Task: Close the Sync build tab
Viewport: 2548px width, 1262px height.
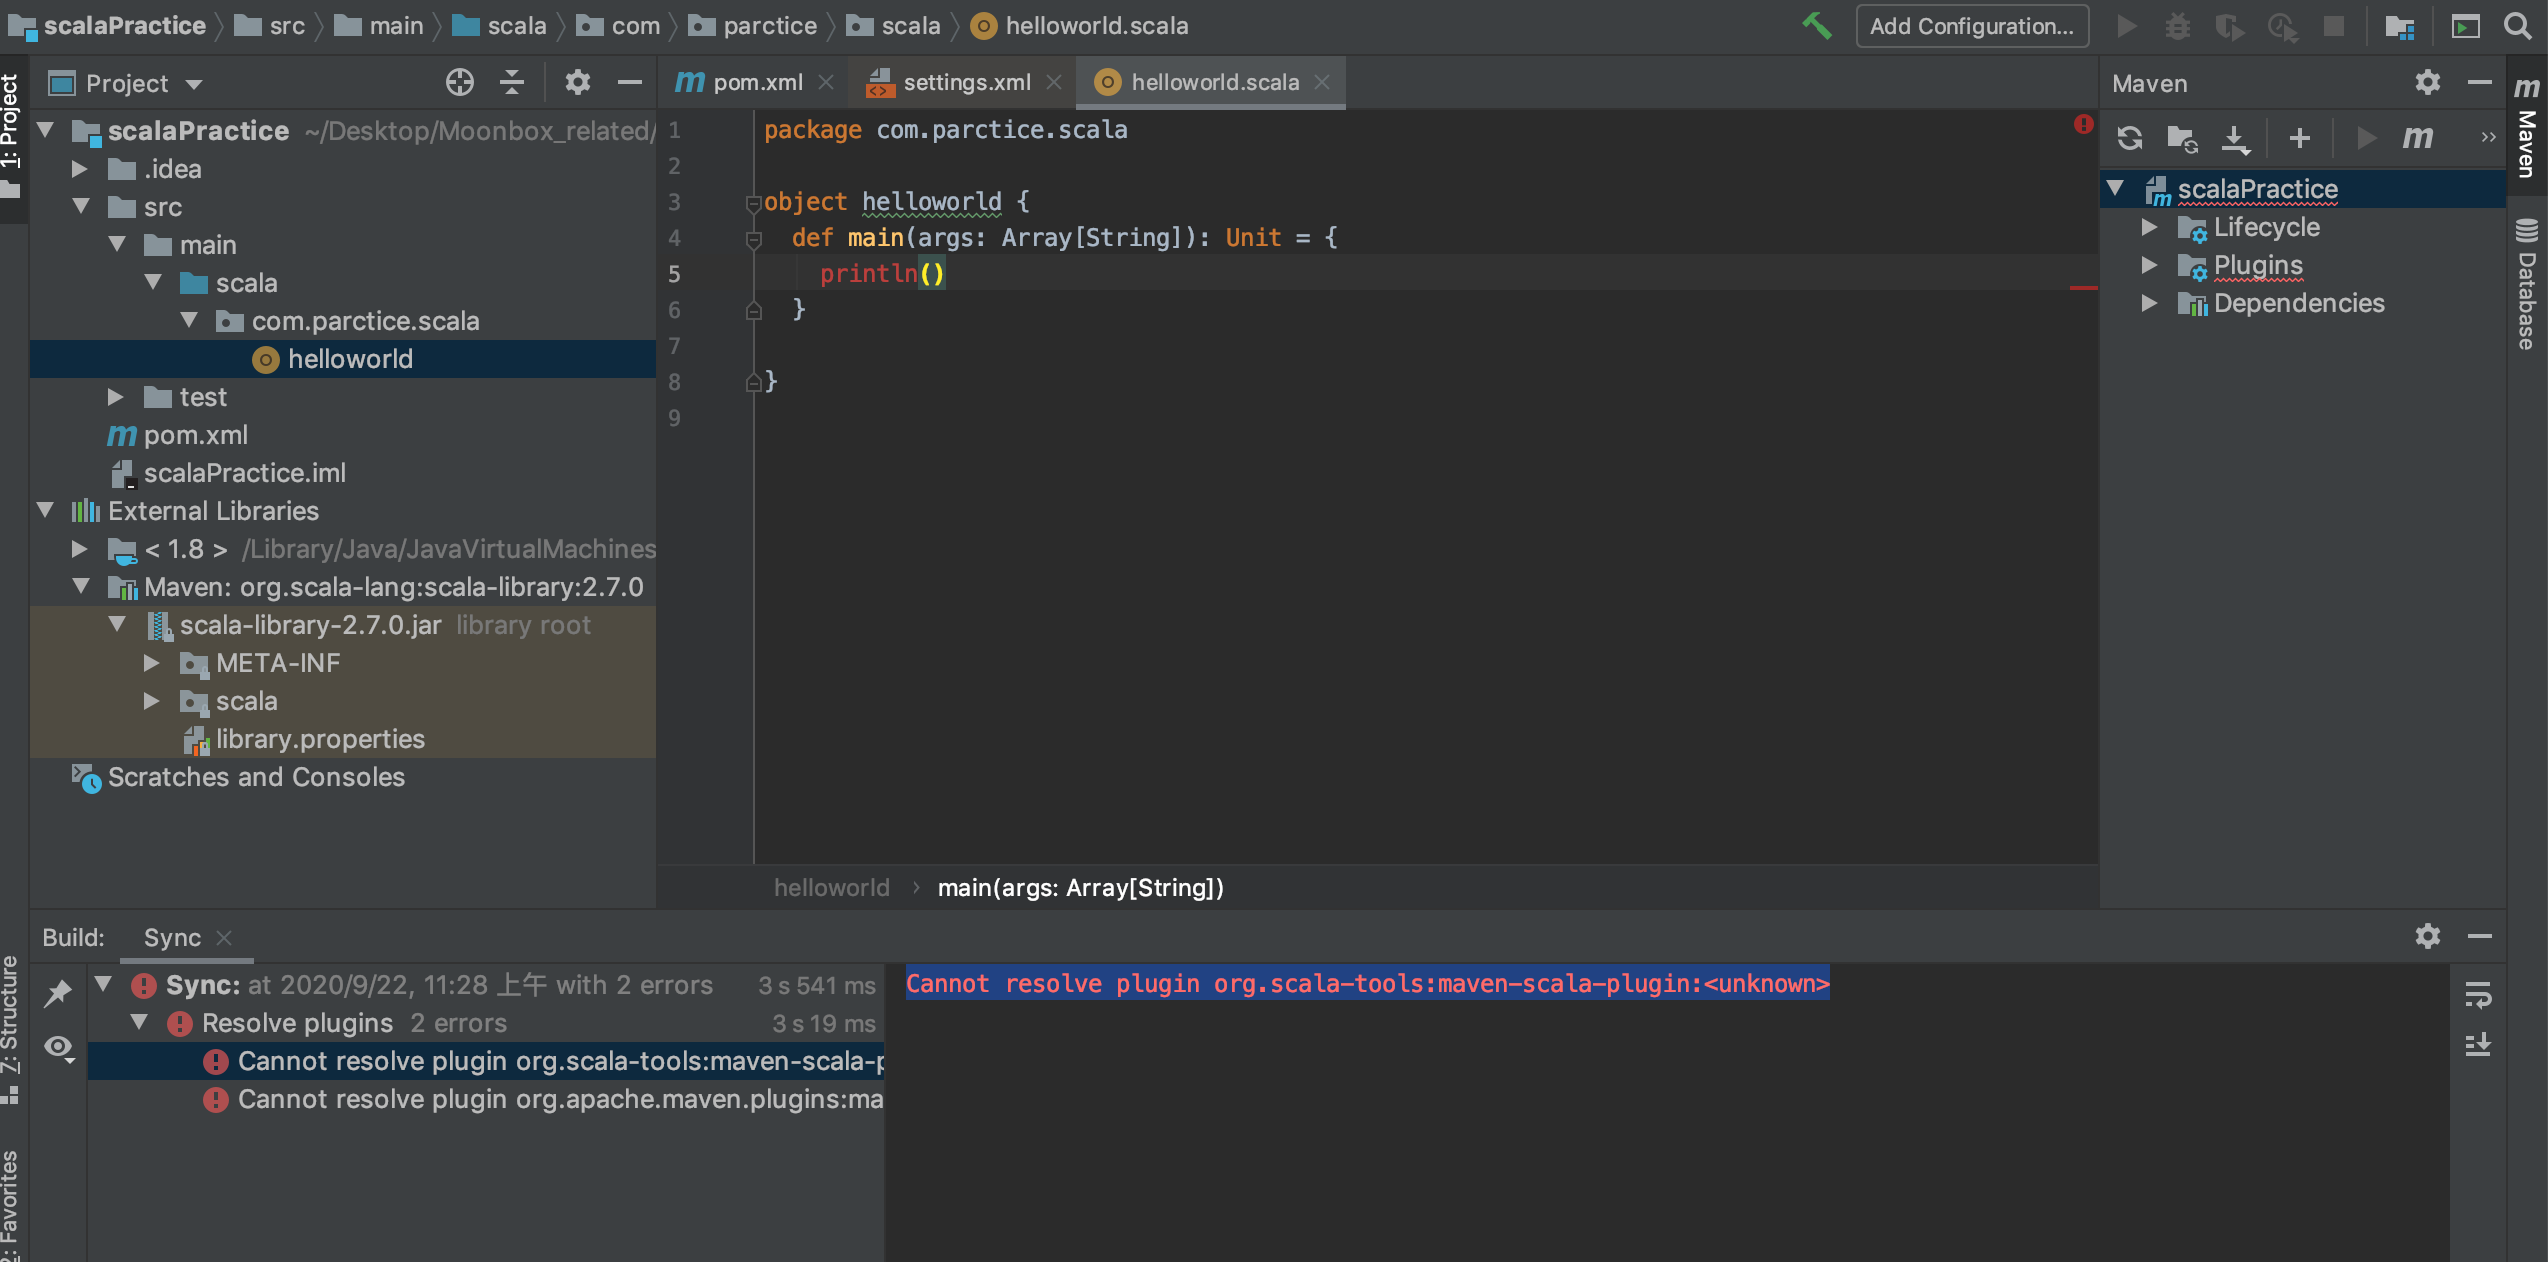Action: pos(224,938)
